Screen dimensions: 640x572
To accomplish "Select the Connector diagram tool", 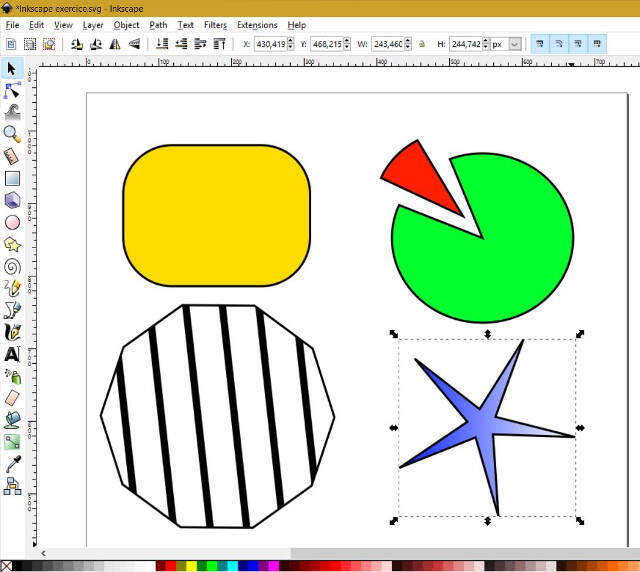I will [x=12, y=486].
